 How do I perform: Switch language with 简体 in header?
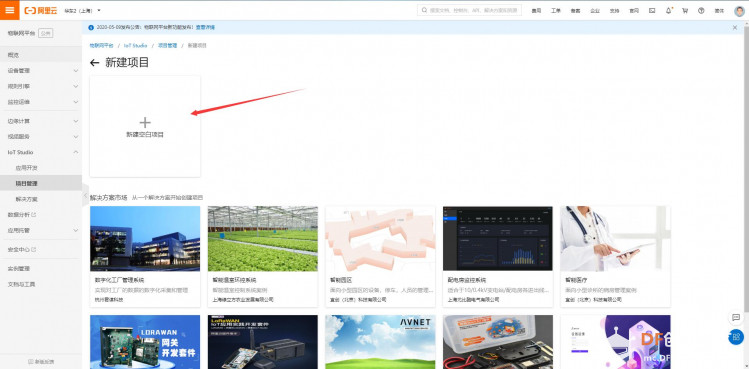pyautogui.click(x=719, y=11)
